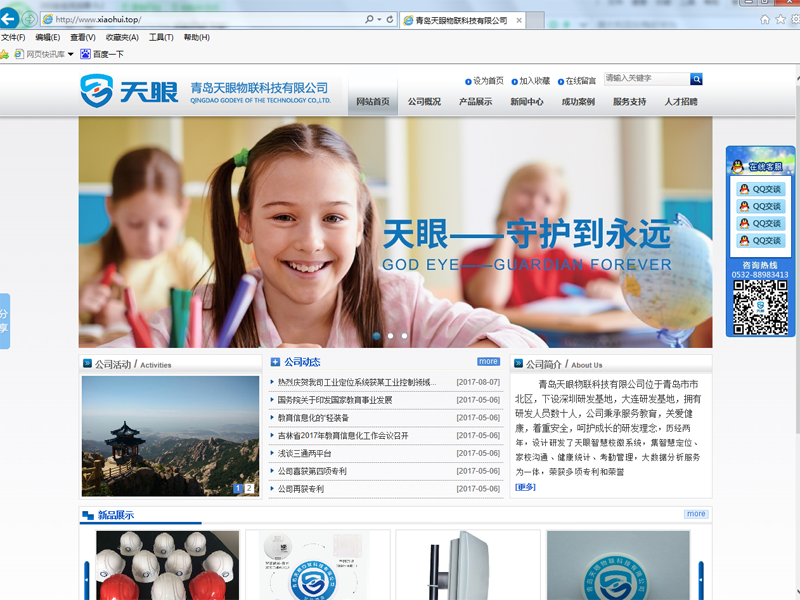Click the blue plus icon beside 公司动态
The width and height of the screenshot is (800, 600).
coord(275,362)
